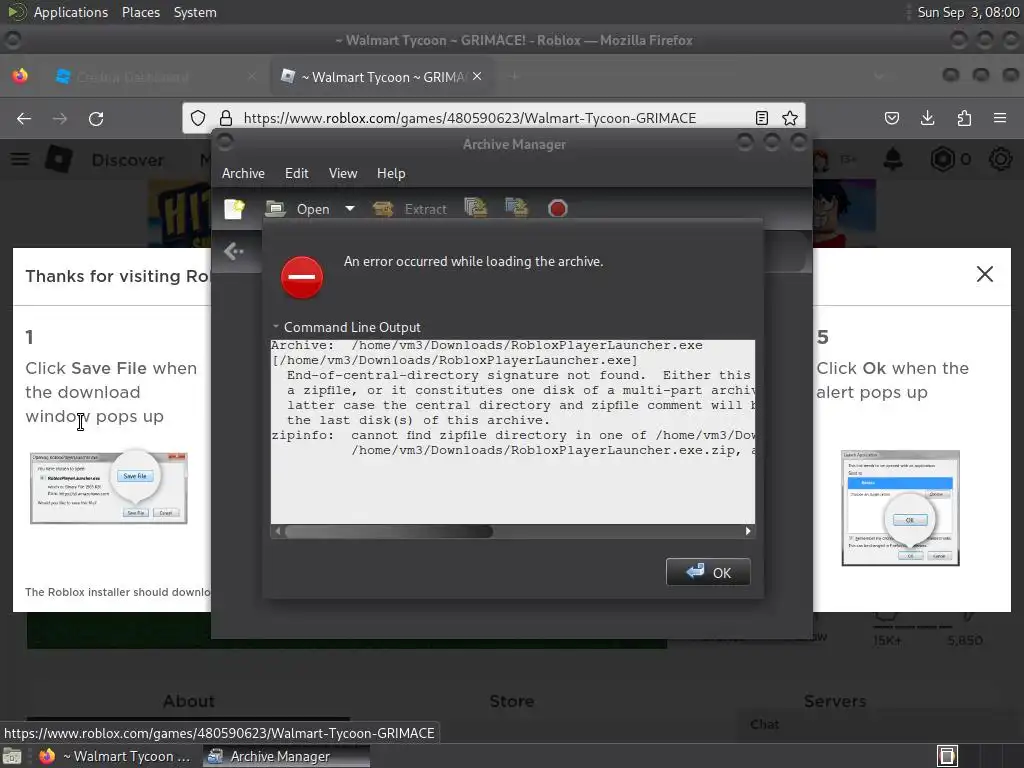Open Roblox settings gear

(1000, 159)
